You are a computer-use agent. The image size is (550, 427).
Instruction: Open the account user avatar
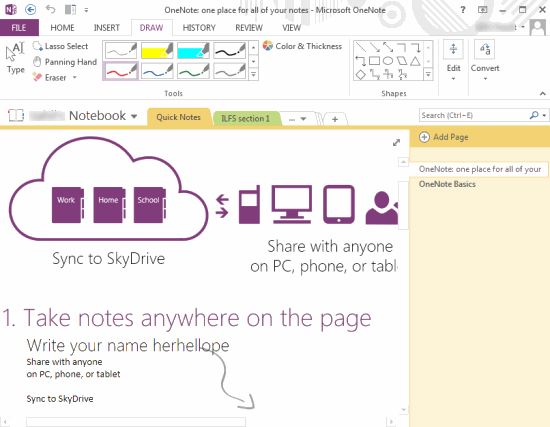coord(538,28)
